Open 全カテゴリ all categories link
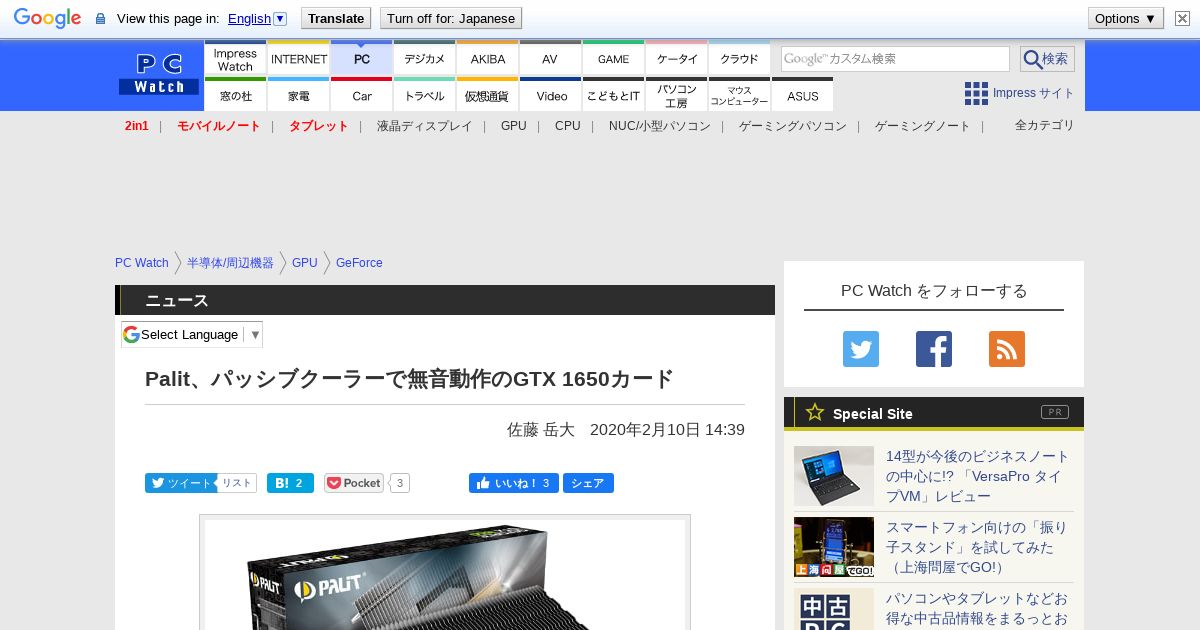This screenshot has width=1200, height=630. (x=1045, y=125)
